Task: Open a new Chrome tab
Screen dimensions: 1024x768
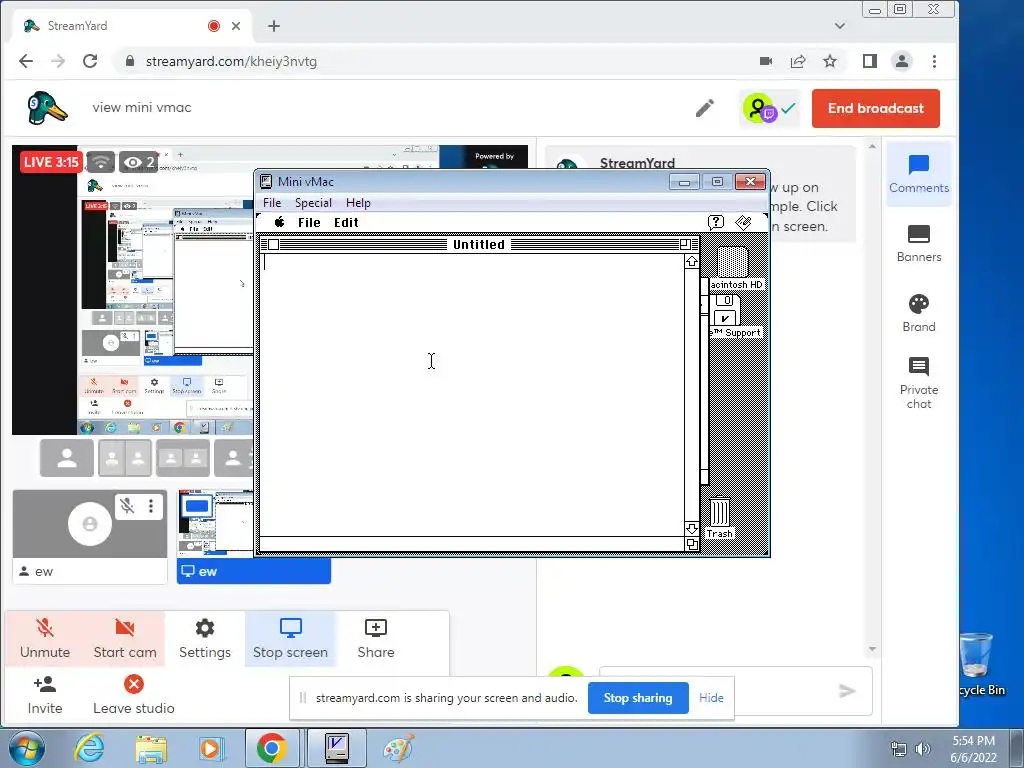Action: pos(274,26)
